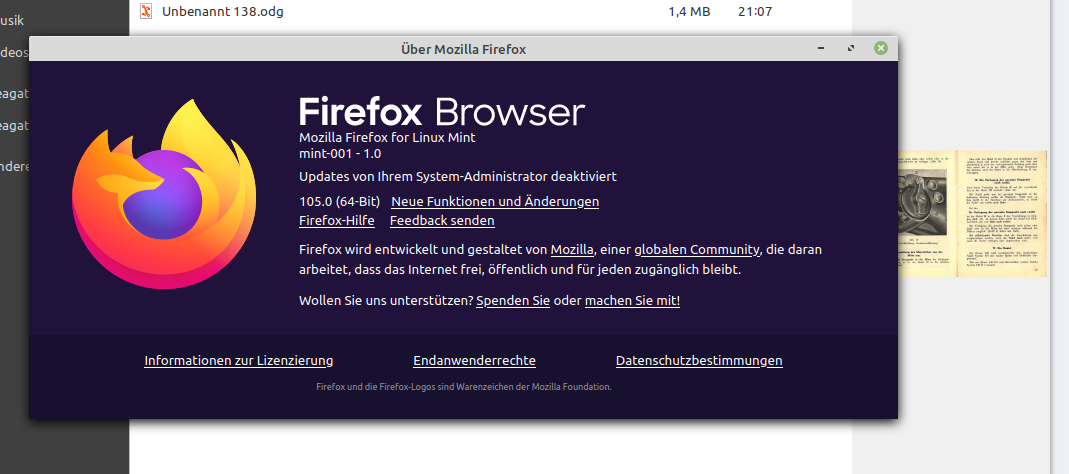Open 'Neue Funktionen und Änderungen' link

pyautogui.click(x=495, y=202)
